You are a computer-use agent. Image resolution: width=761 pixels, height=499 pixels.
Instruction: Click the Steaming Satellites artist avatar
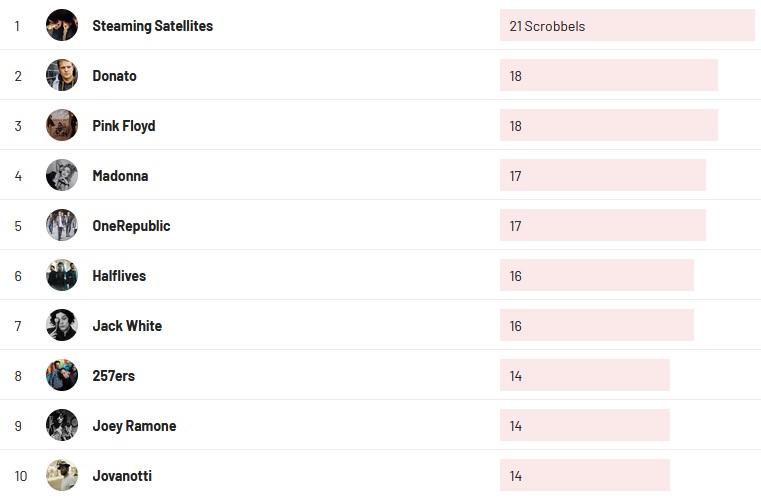pyautogui.click(x=62, y=25)
